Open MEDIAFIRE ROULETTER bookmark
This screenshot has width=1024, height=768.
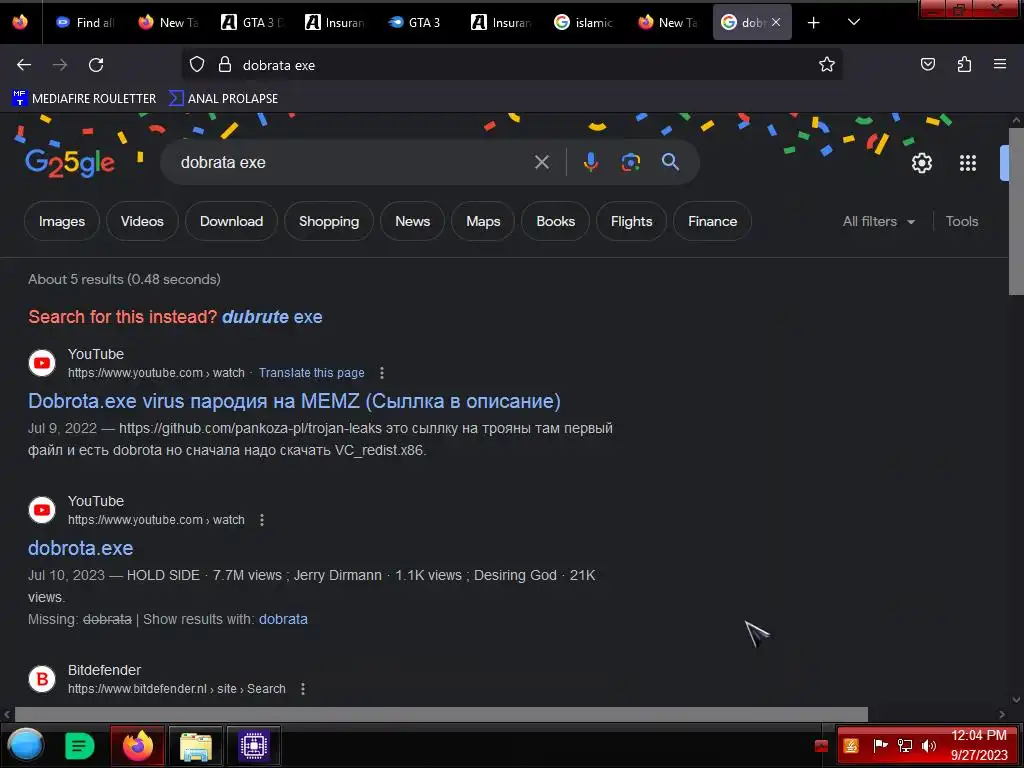pos(84,99)
